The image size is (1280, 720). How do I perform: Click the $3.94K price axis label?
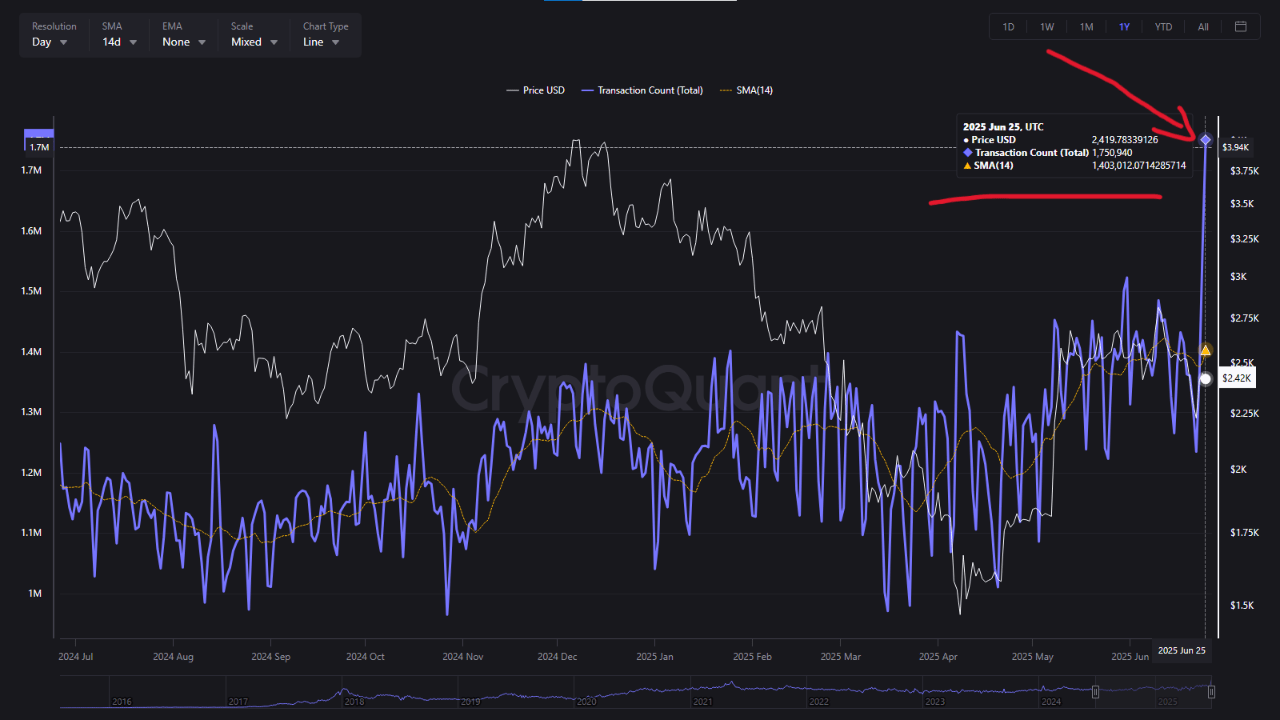click(x=1236, y=147)
